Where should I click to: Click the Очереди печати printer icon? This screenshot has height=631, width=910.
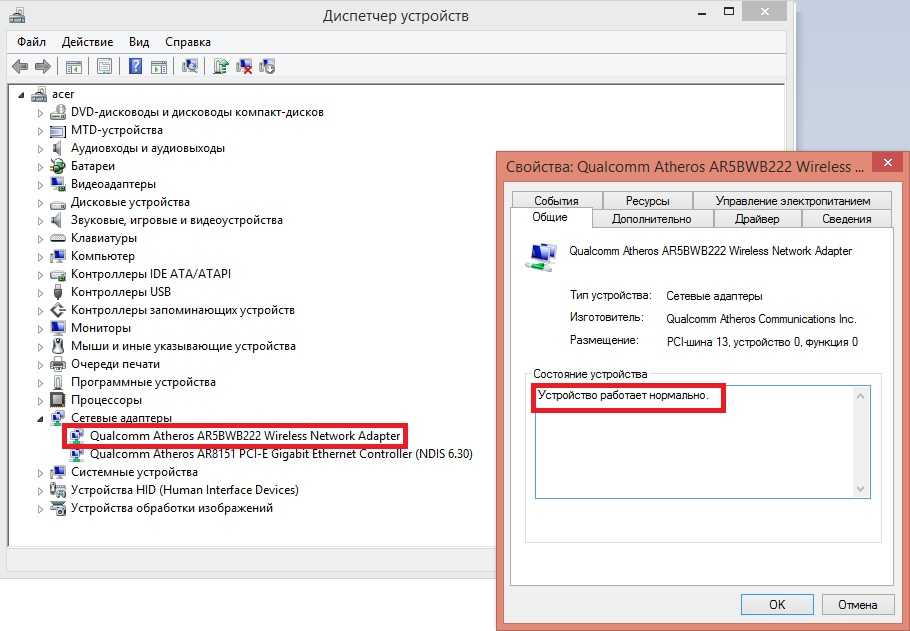pyautogui.click(x=57, y=365)
